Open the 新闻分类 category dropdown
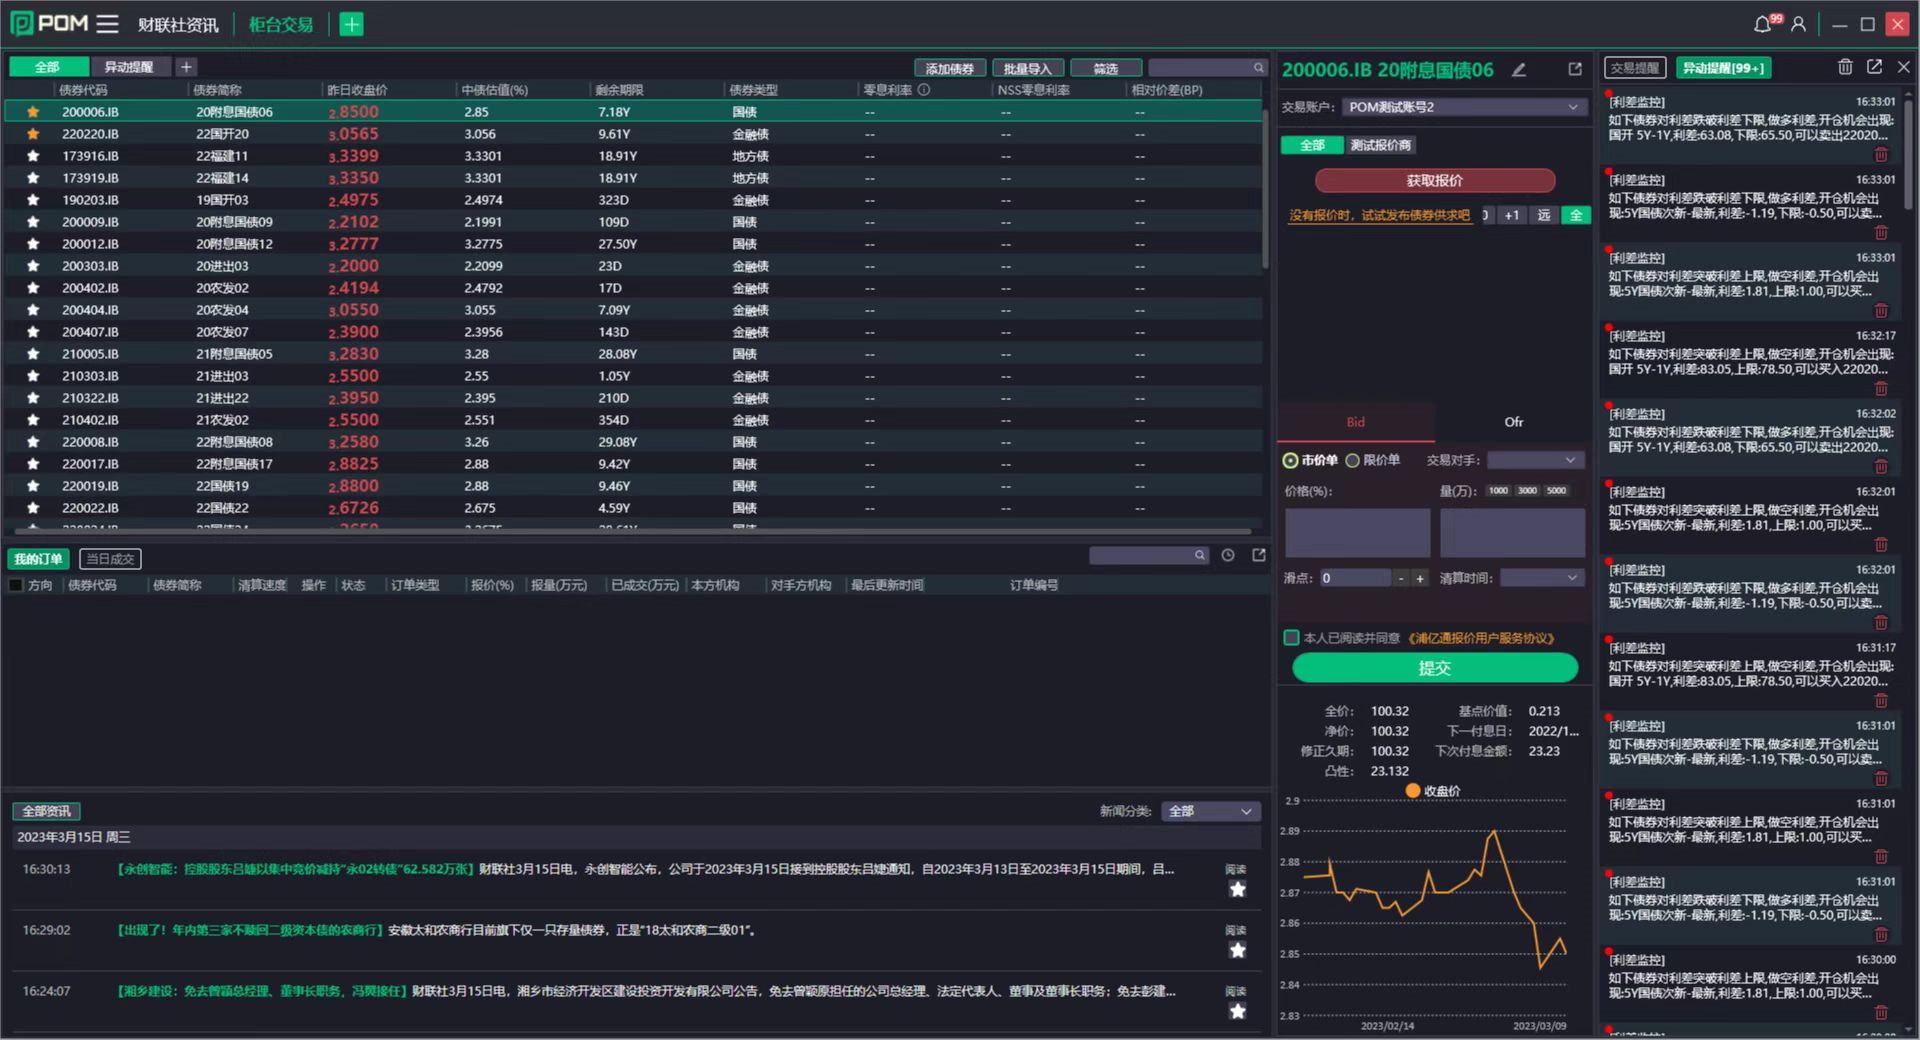The image size is (1920, 1040). [1211, 811]
